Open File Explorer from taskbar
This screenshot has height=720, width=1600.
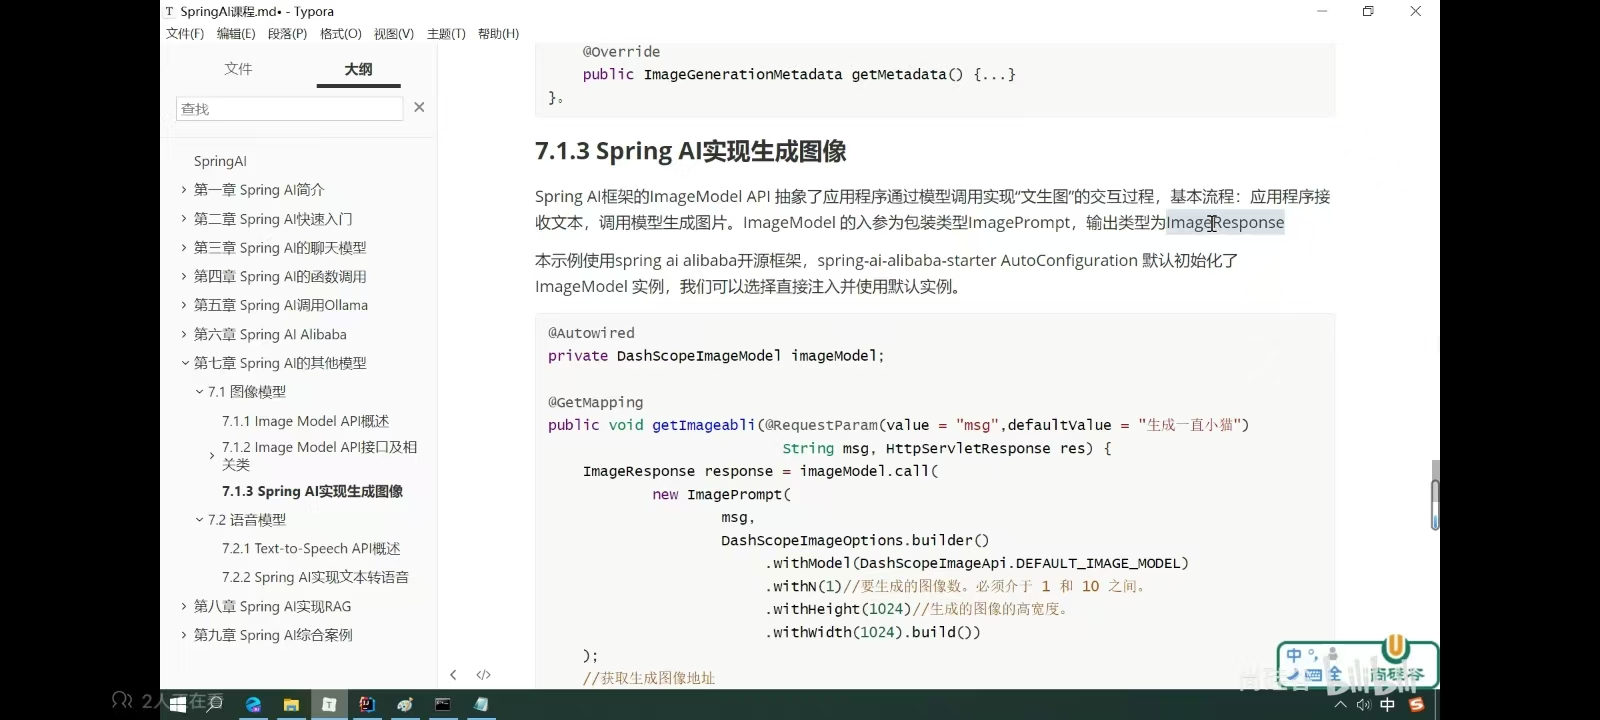291,705
